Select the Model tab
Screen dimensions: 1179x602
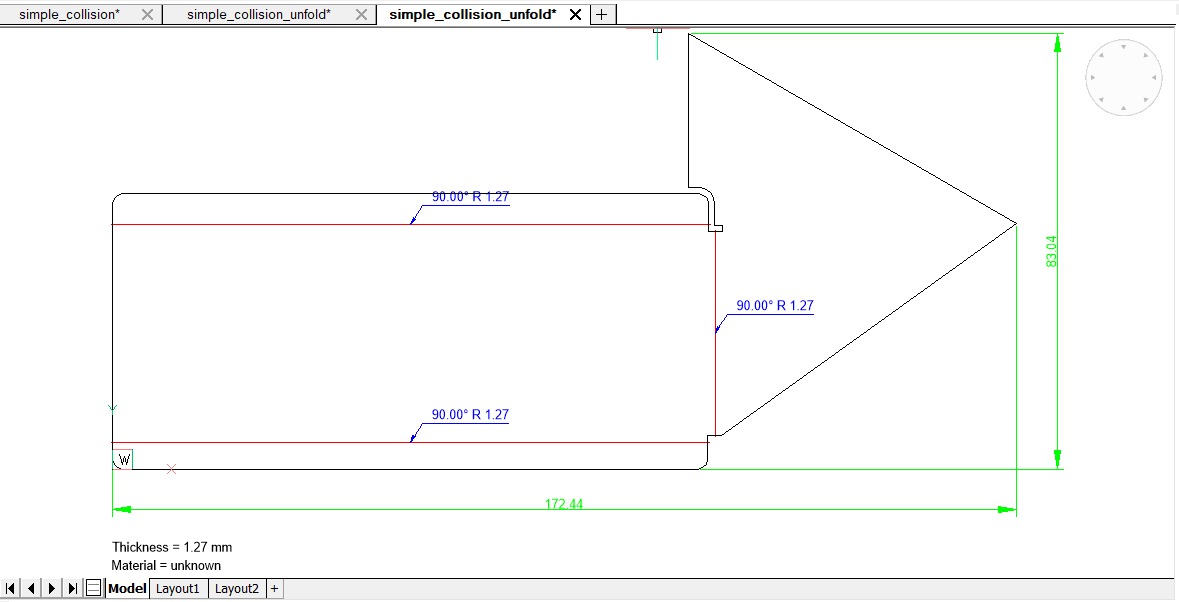(127, 588)
